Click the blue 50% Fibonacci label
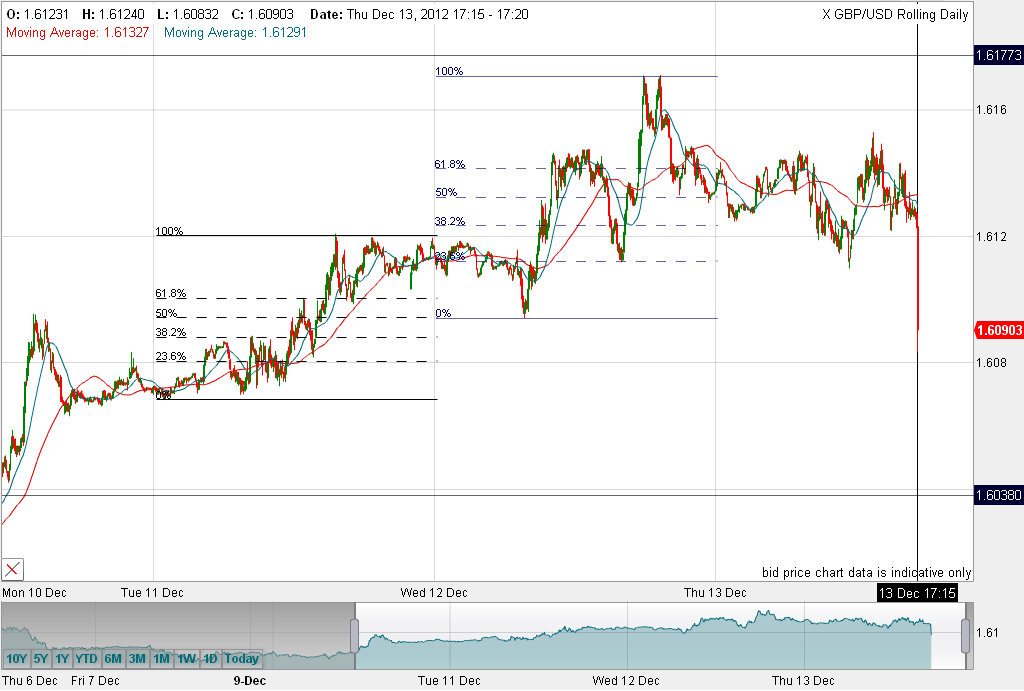This screenshot has width=1024, height=691. point(447,192)
